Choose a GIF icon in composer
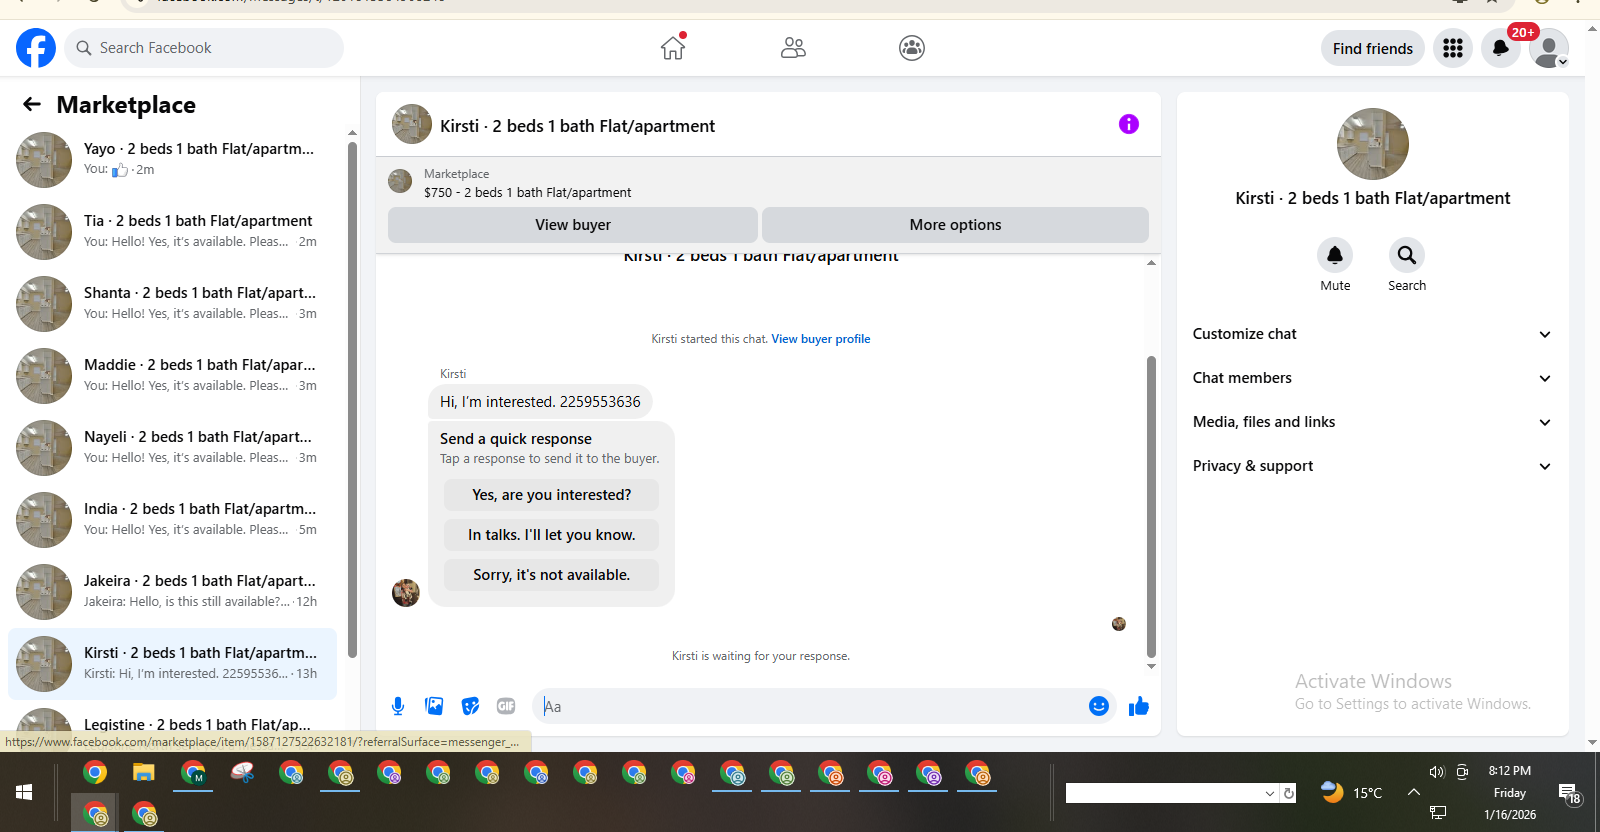 [506, 706]
